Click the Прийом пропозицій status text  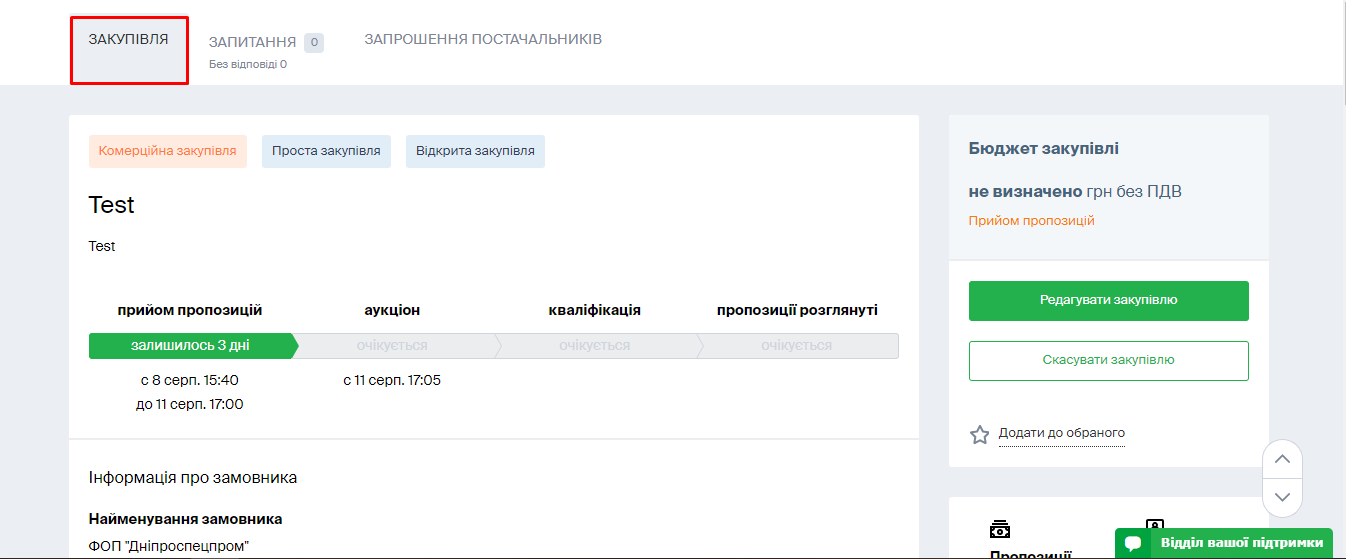(1031, 221)
